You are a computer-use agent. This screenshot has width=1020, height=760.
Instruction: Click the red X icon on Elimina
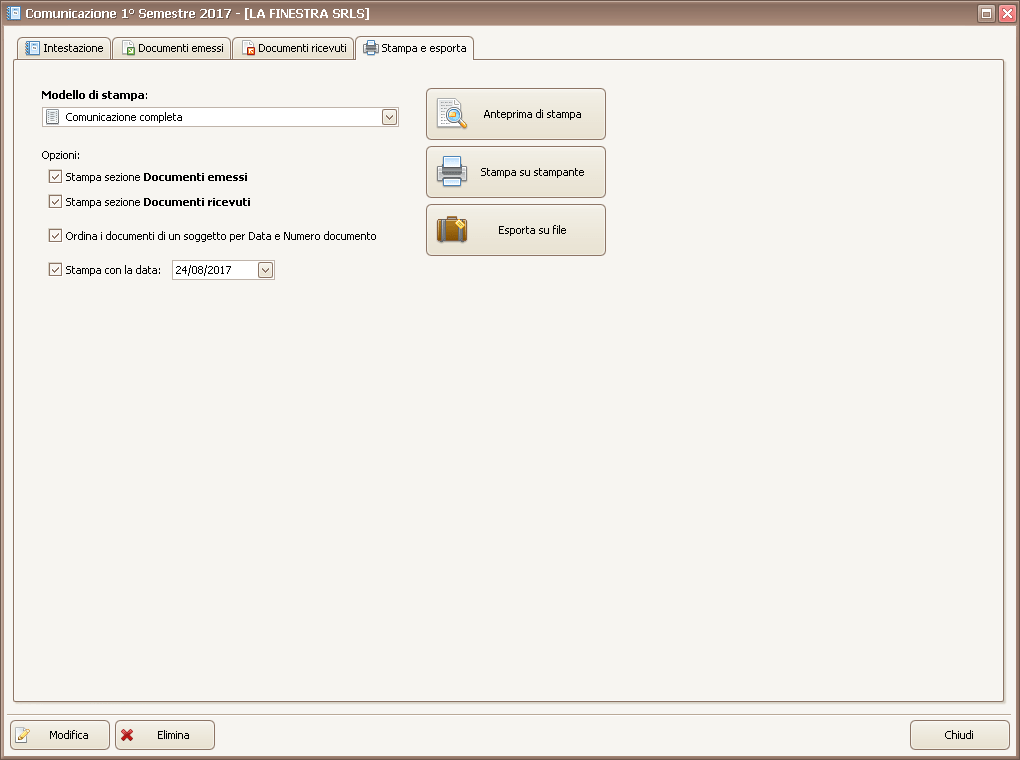click(x=128, y=735)
